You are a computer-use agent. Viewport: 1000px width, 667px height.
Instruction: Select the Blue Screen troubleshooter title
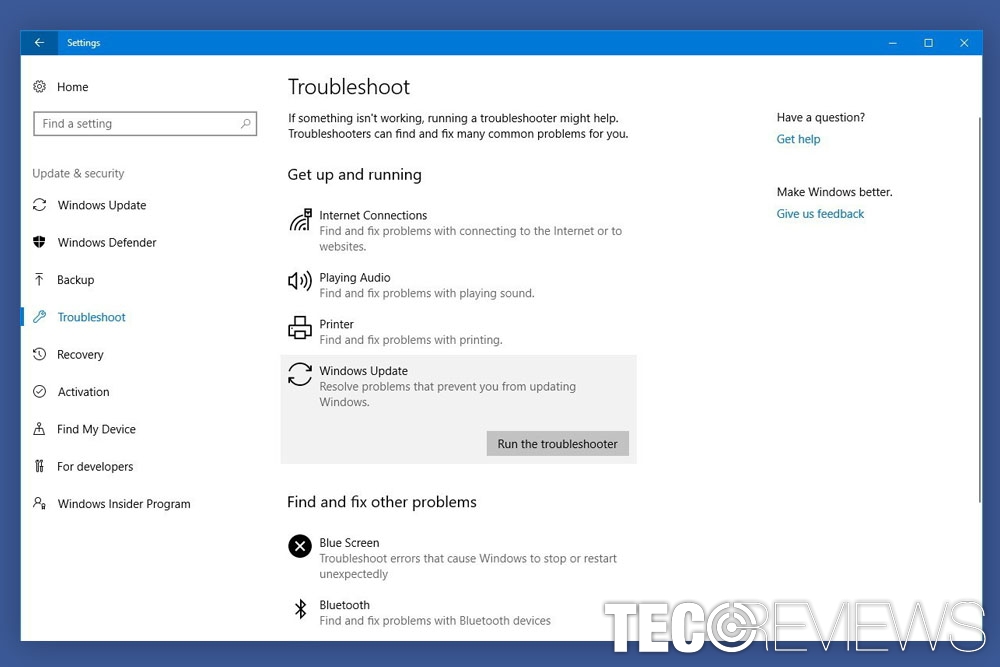(349, 543)
